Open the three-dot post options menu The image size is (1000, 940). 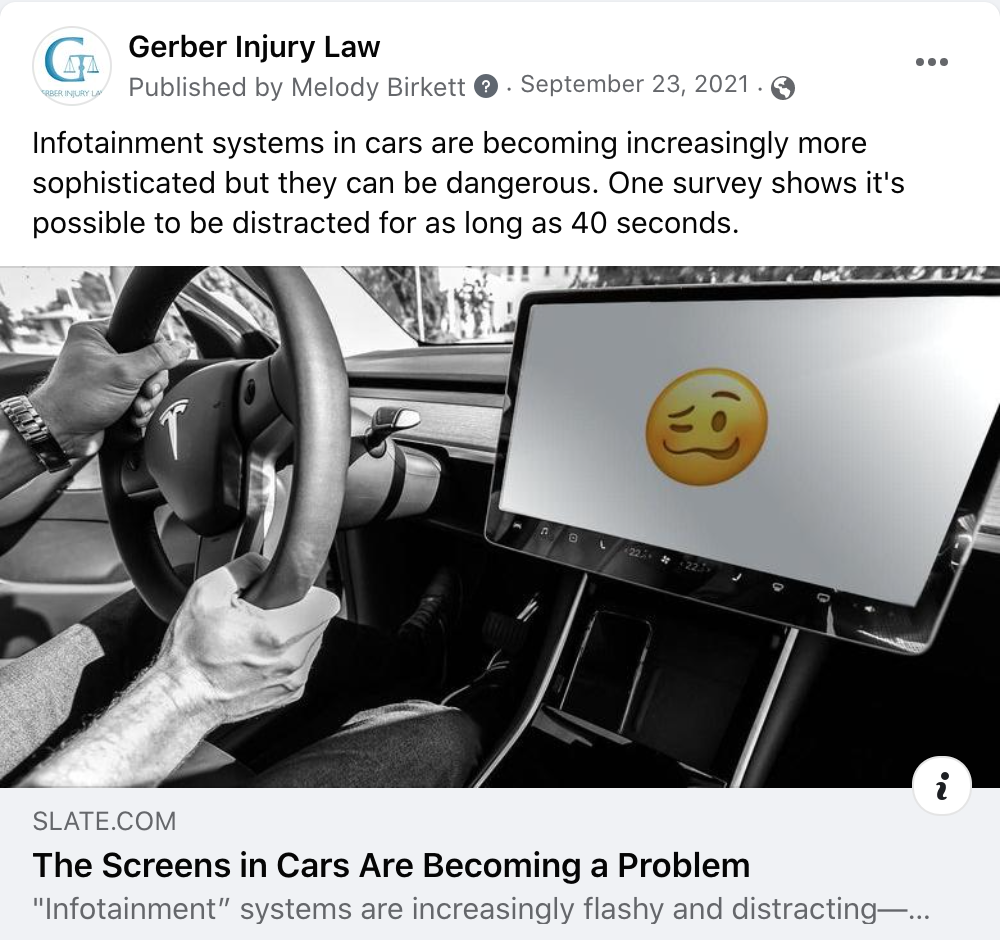[x=931, y=62]
